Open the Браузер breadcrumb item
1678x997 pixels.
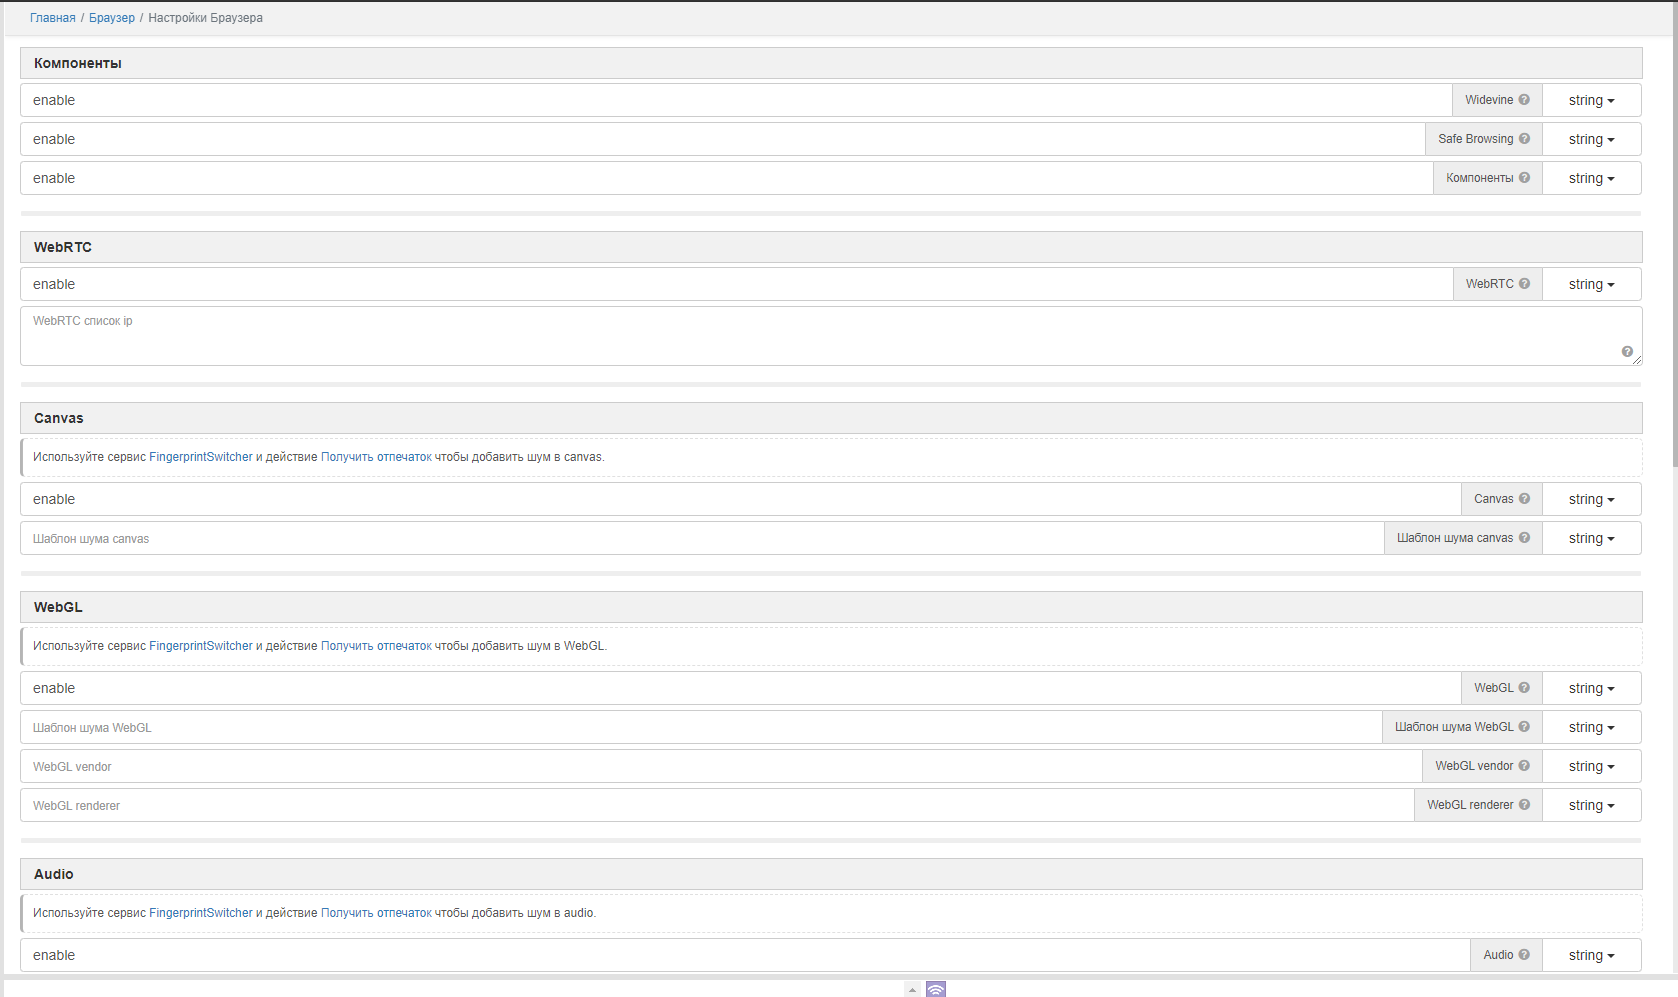click(112, 17)
